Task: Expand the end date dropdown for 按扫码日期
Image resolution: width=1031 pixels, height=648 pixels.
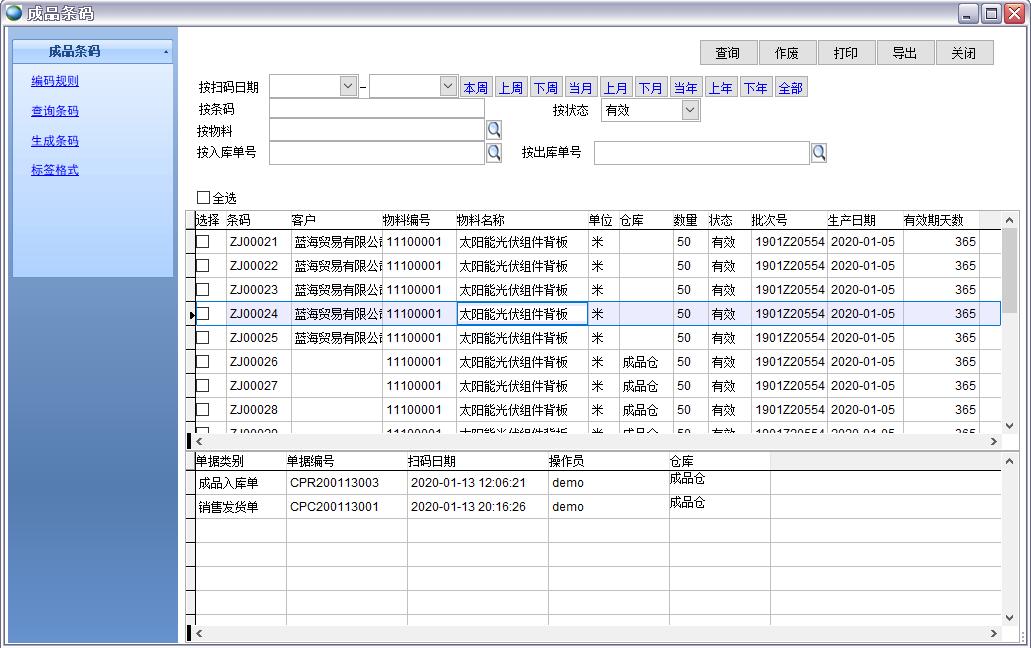Action: 448,87
